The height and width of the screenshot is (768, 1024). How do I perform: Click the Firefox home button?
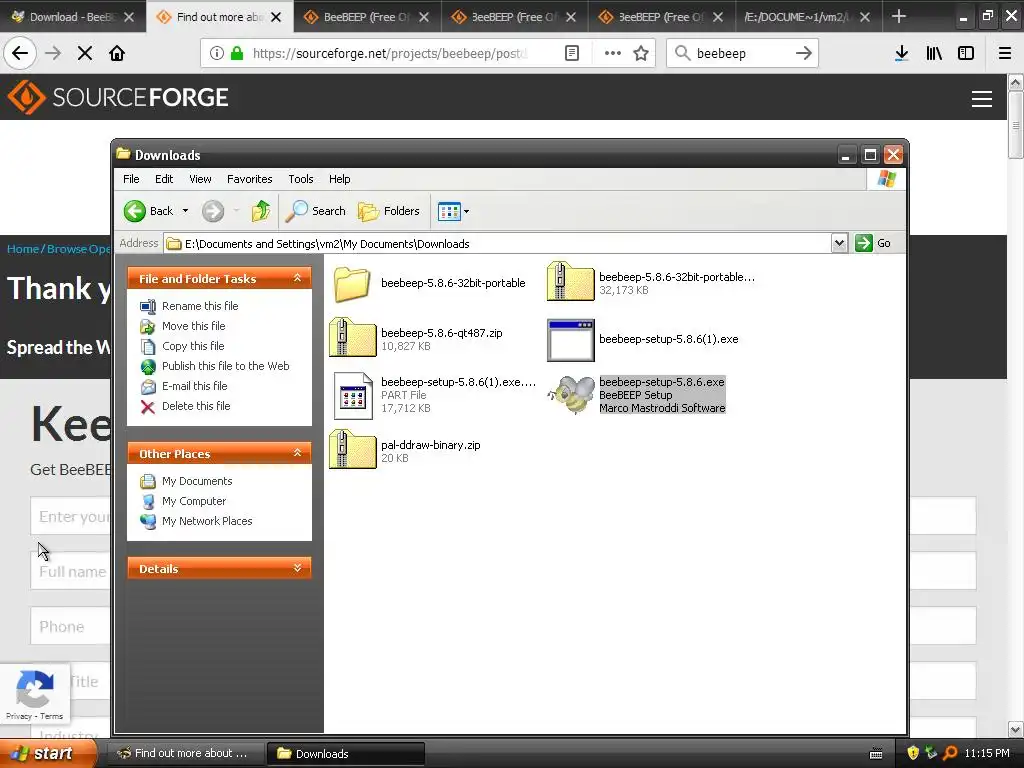point(117,53)
